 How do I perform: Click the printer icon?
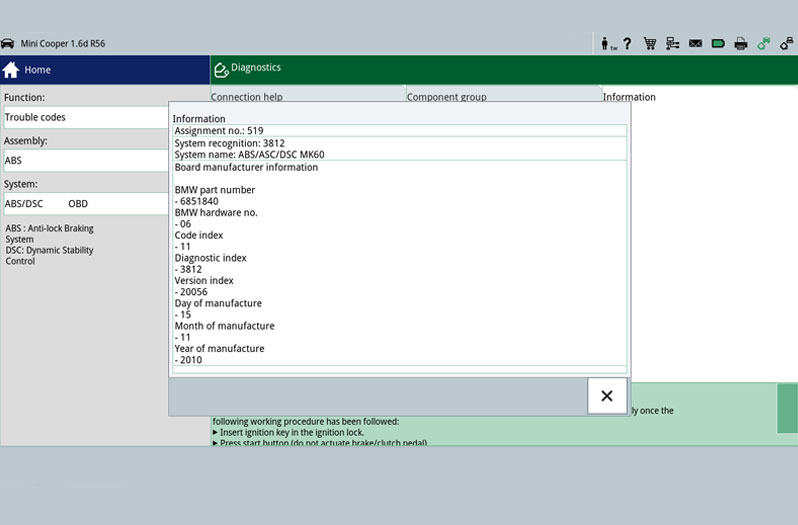click(741, 44)
